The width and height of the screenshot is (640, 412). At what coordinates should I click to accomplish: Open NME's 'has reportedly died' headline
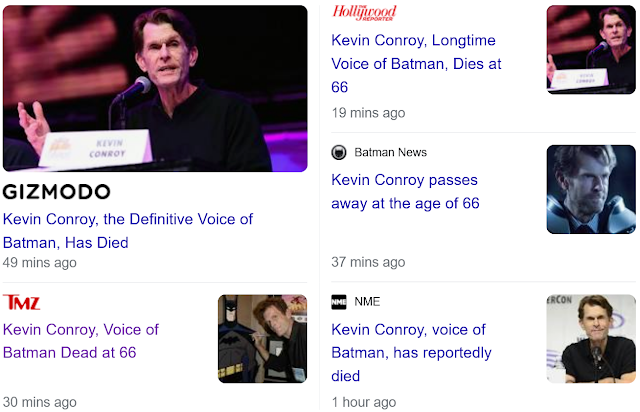(411, 352)
